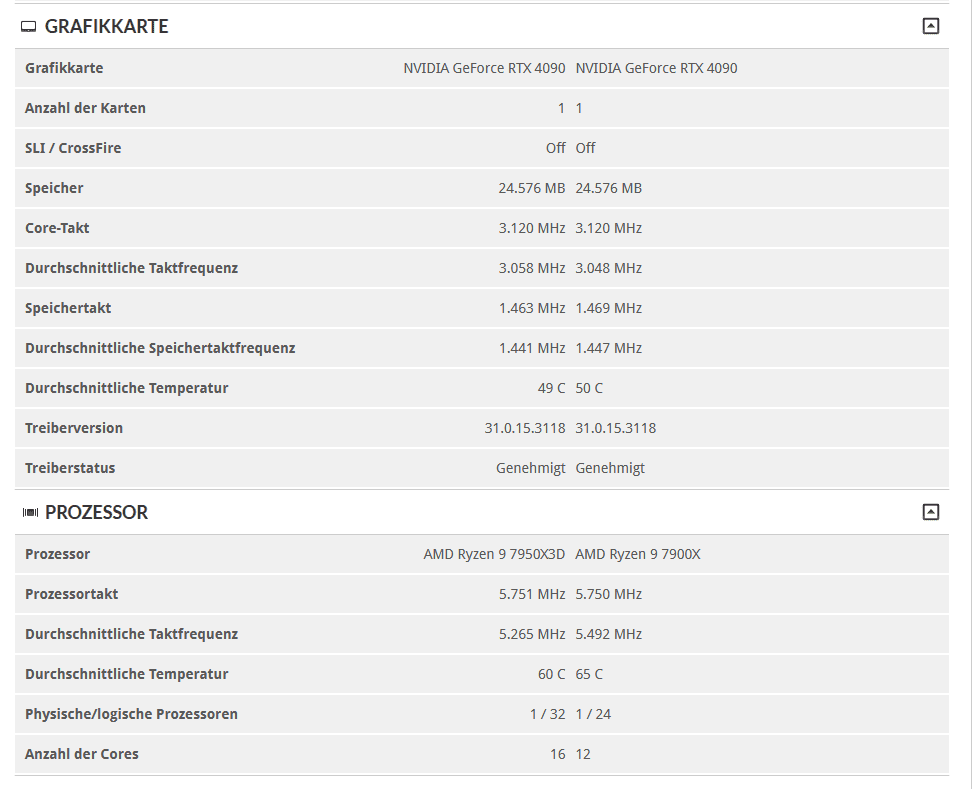Click the 5.751 MHz Prozessortakt value

[532, 594]
